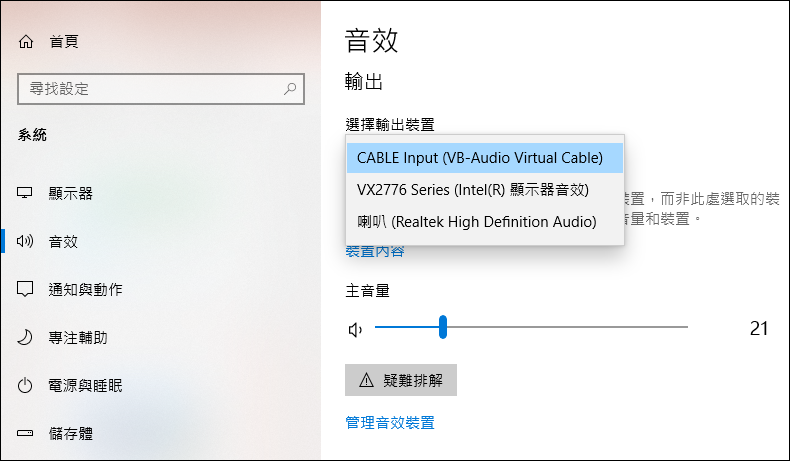The height and width of the screenshot is (461, 790).
Task: Open the 管理音效裝置 link
Action: pos(390,422)
